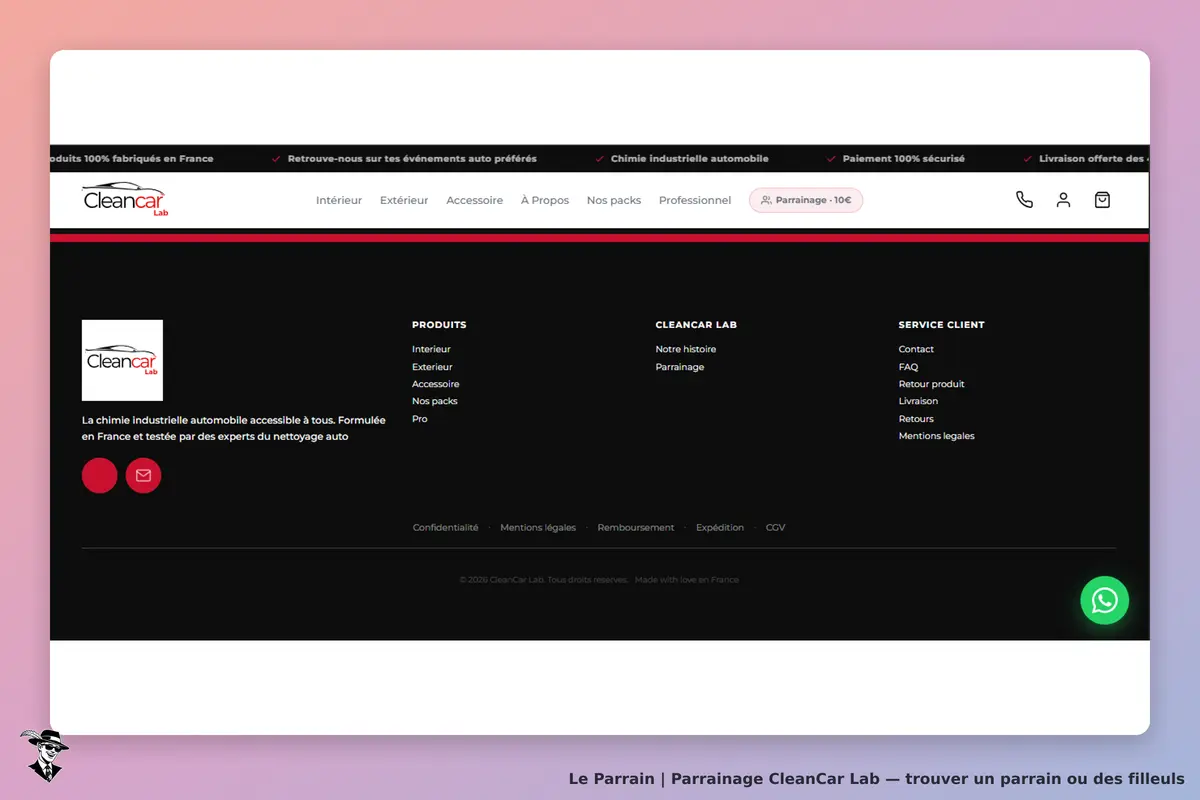
Task: Open Notre histoire footer link
Action: pyautogui.click(x=686, y=349)
